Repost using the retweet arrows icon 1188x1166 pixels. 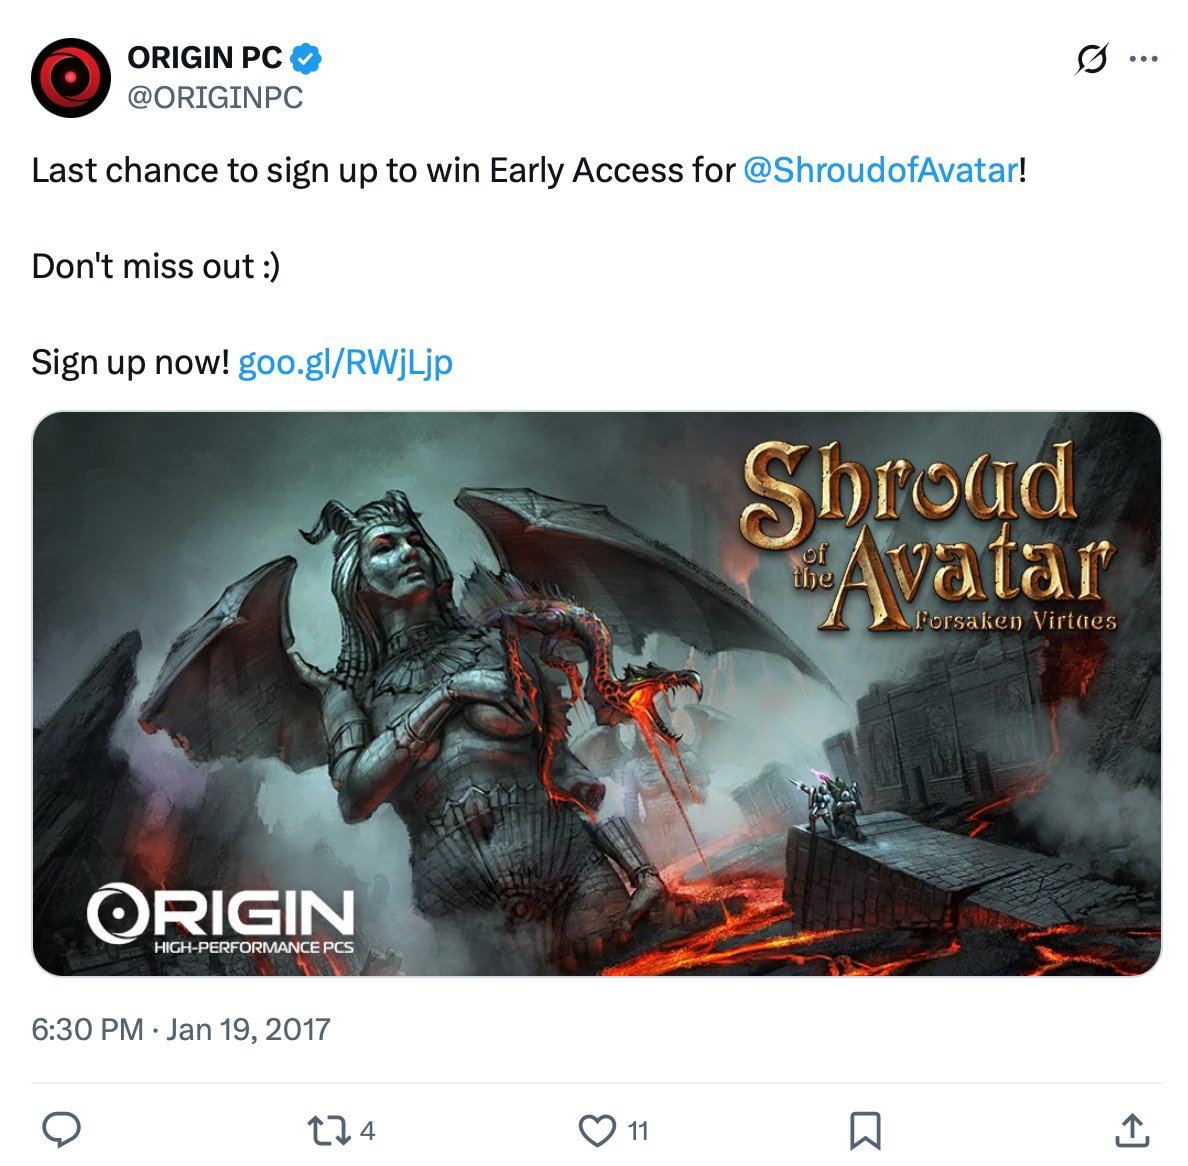pos(328,1130)
